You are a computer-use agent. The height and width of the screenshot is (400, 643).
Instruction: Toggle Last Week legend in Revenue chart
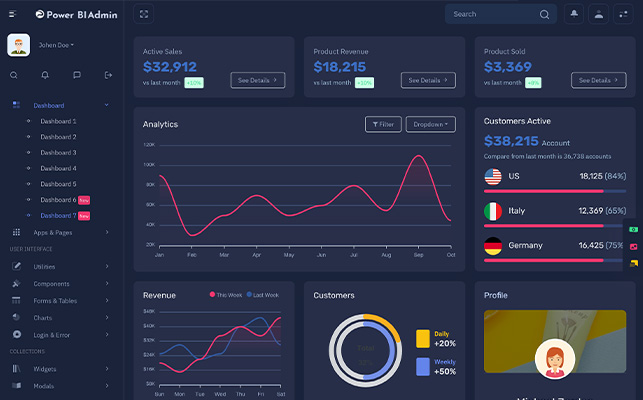(x=262, y=295)
